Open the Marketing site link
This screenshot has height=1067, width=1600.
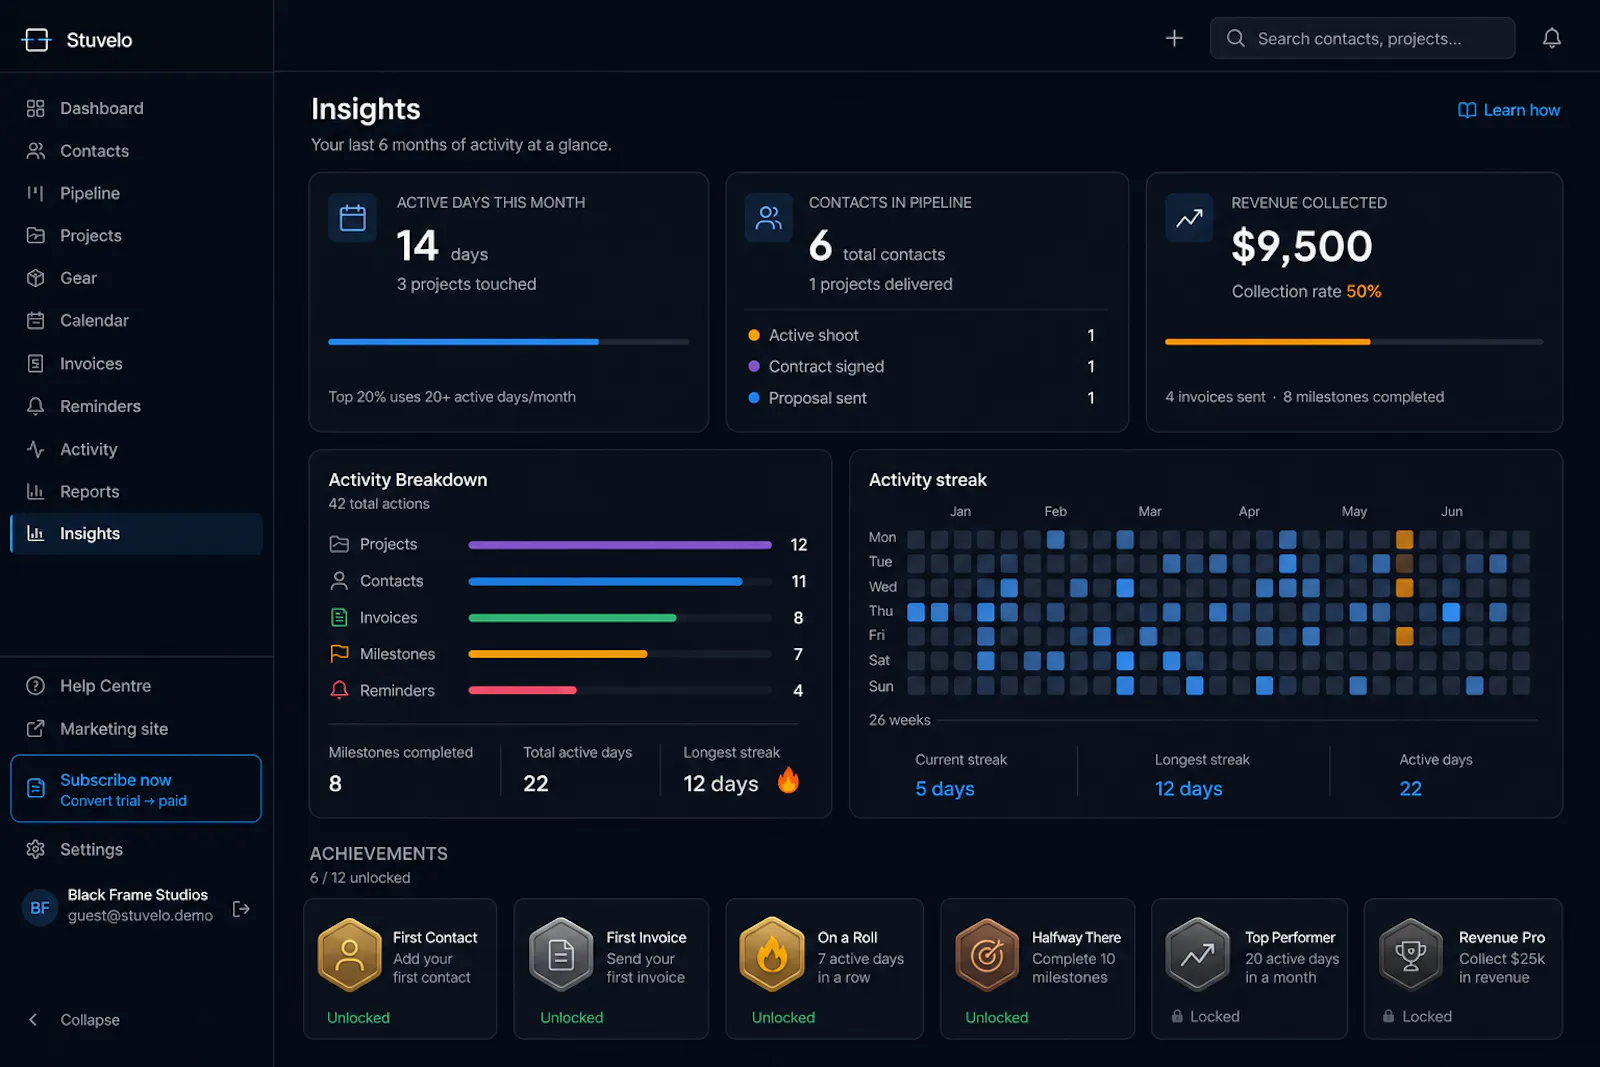pos(136,729)
